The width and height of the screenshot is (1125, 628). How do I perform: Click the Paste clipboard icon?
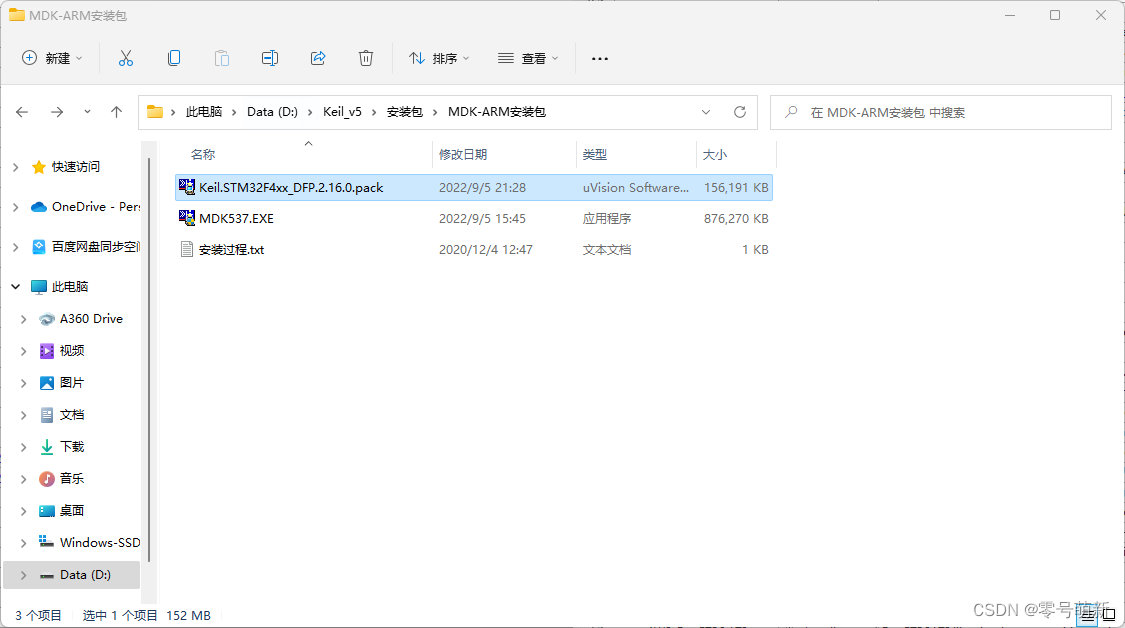pos(222,58)
